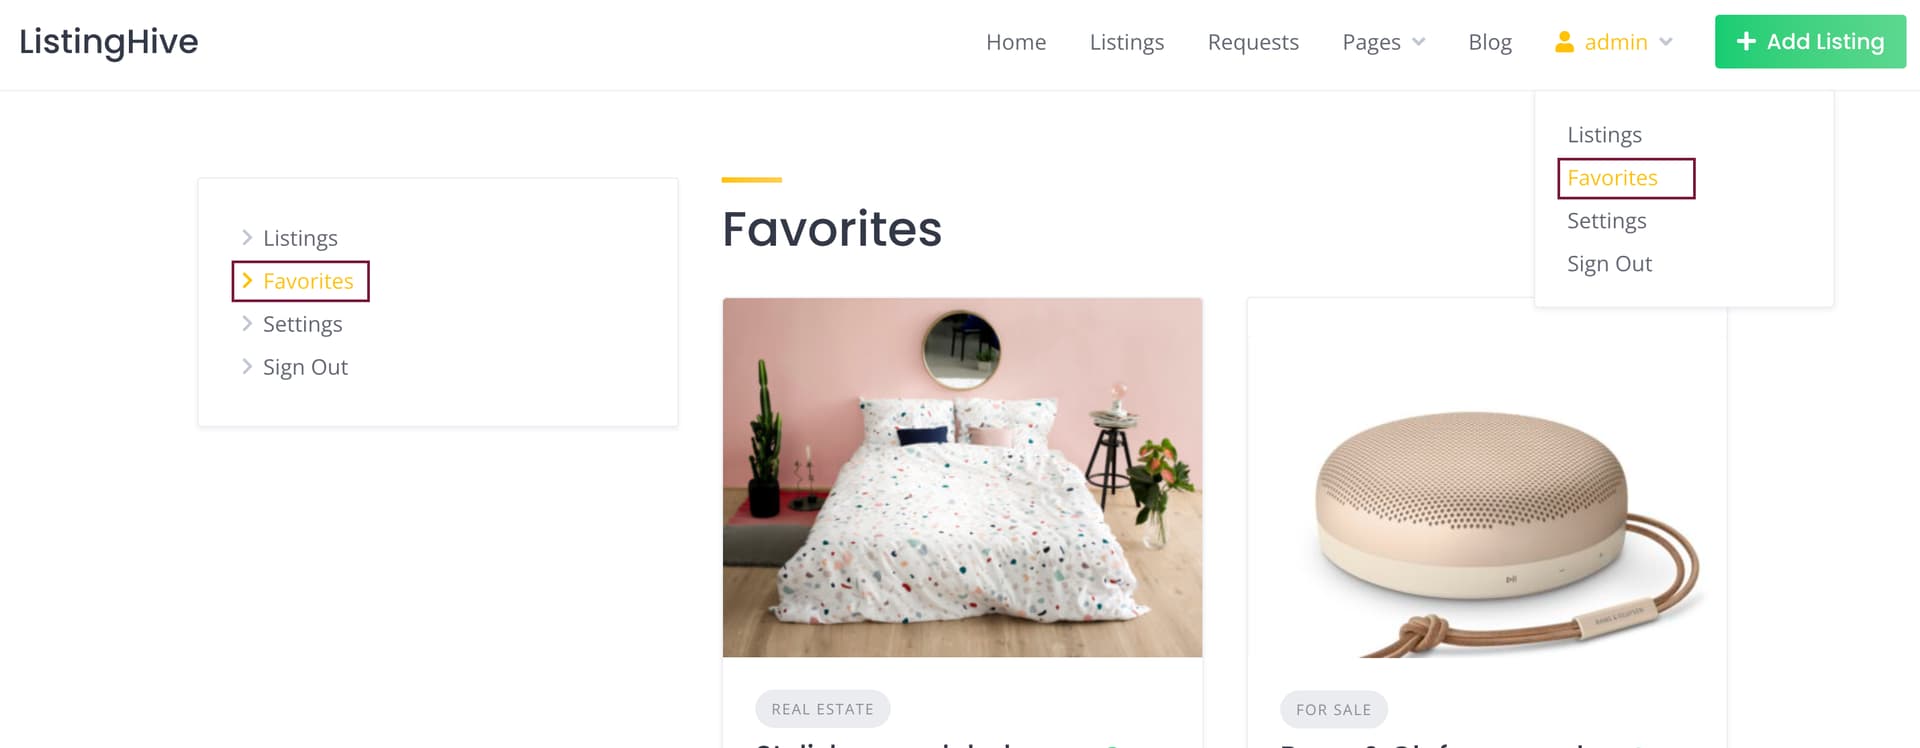This screenshot has height=748, width=1920.
Task: Choose Settings from the admin dropdown menu
Action: pyautogui.click(x=1606, y=221)
